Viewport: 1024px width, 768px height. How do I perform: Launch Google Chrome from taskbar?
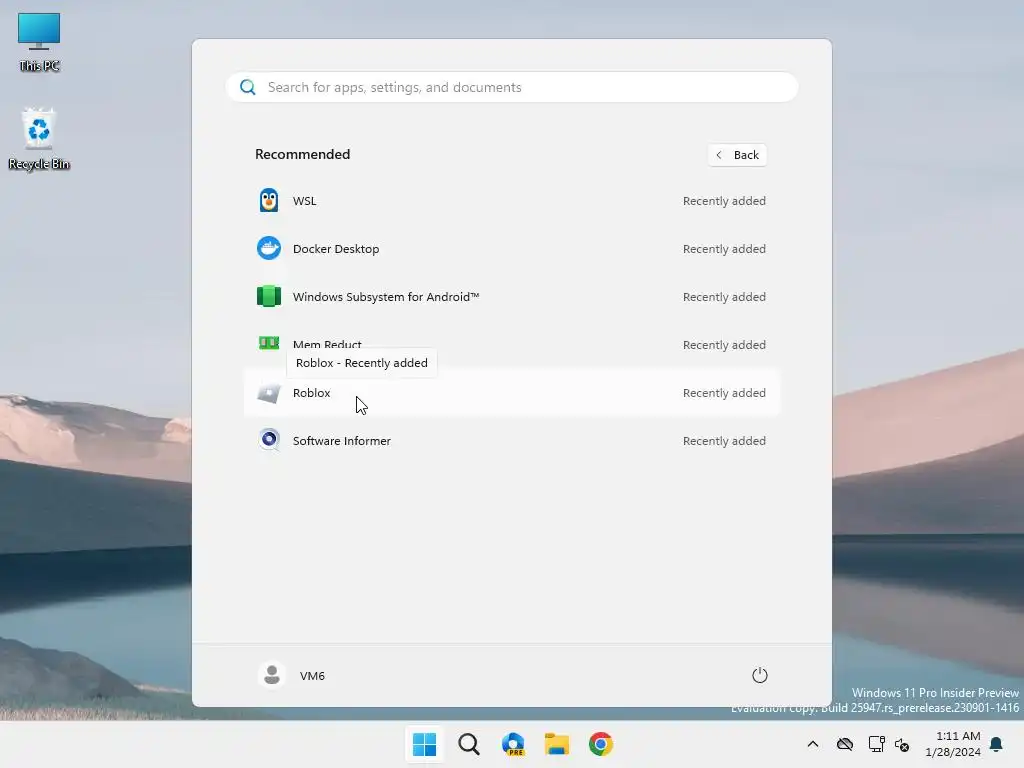click(x=600, y=744)
